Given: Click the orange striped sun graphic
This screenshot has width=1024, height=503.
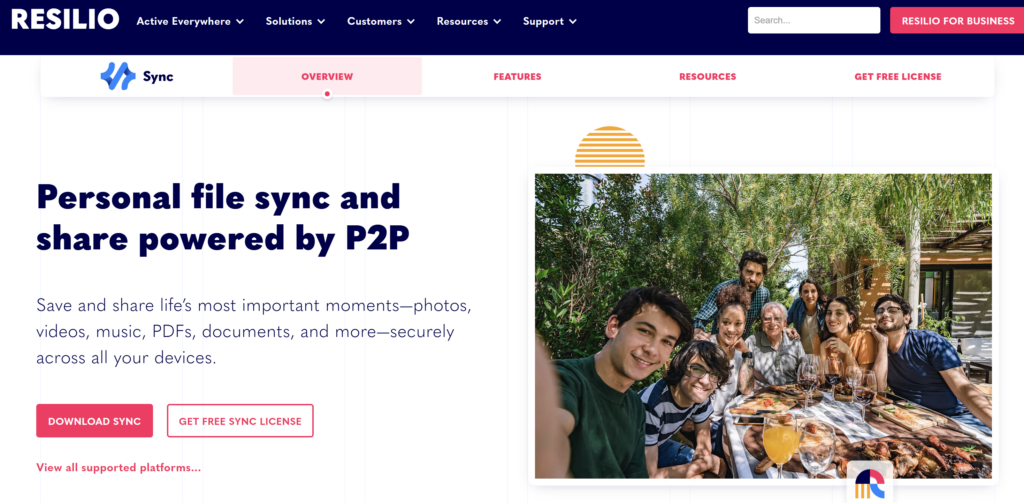Looking at the screenshot, I should tap(609, 146).
